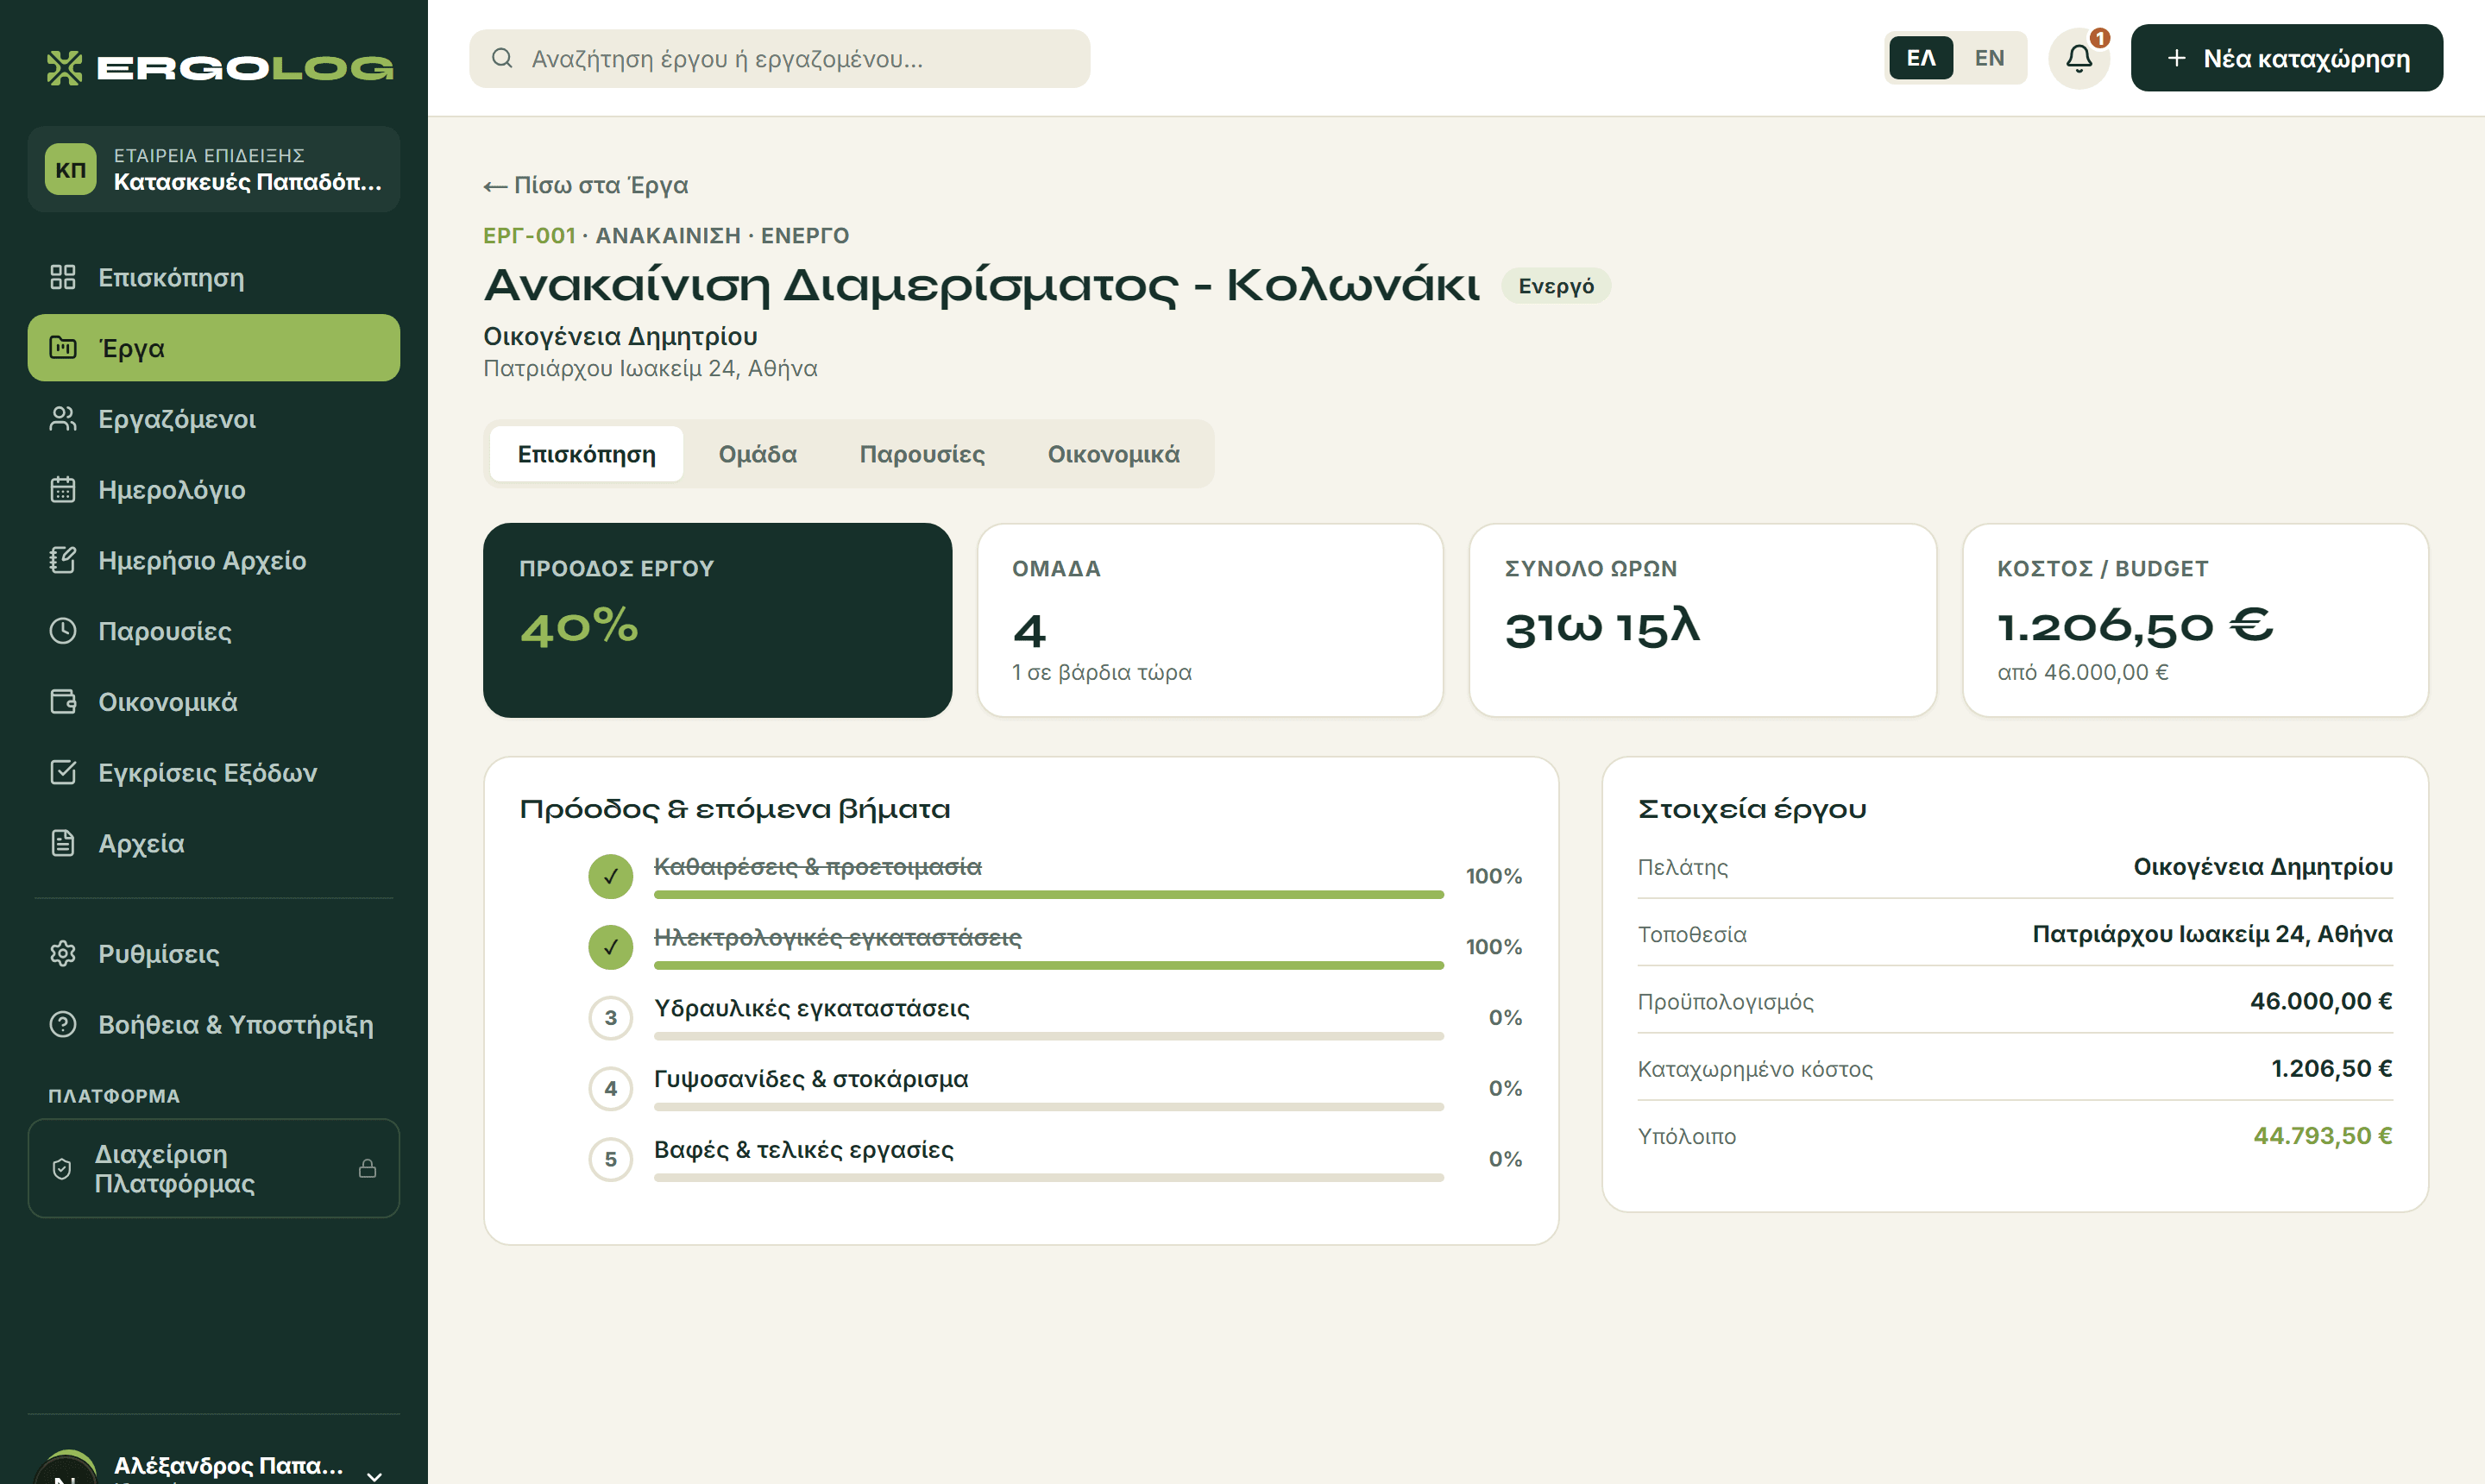Open Ρυθμίσεις in the sidebar
Viewport: 2485px width, 1484px height.
pos(214,953)
